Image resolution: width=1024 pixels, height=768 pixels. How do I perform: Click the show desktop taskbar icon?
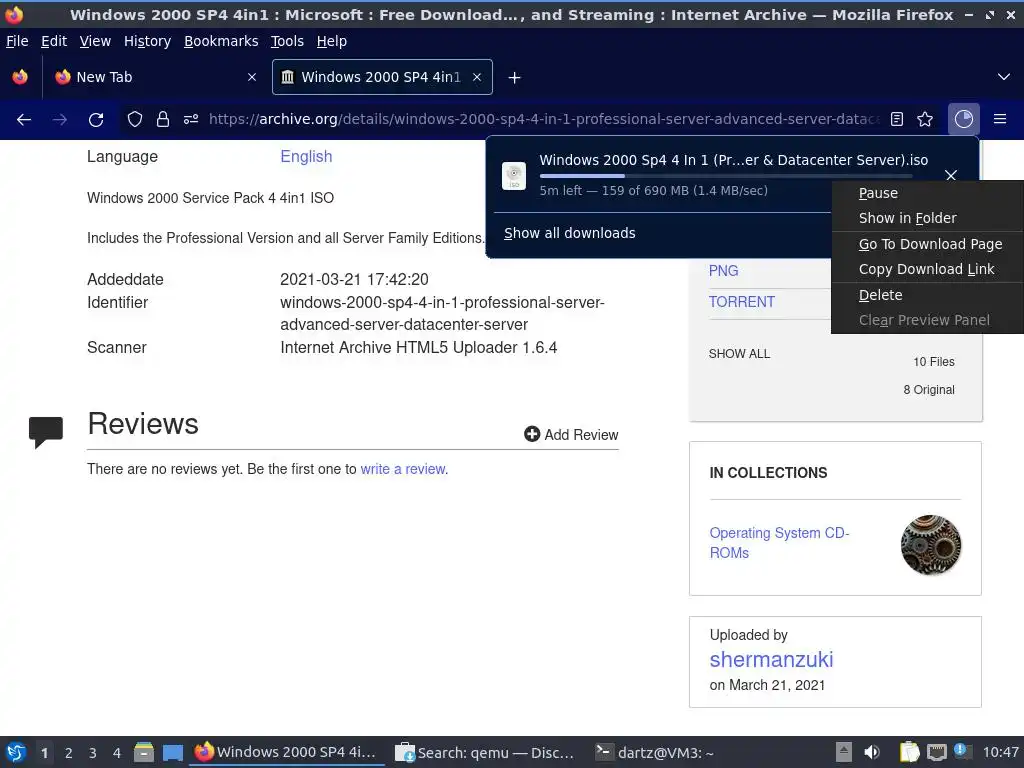172,752
